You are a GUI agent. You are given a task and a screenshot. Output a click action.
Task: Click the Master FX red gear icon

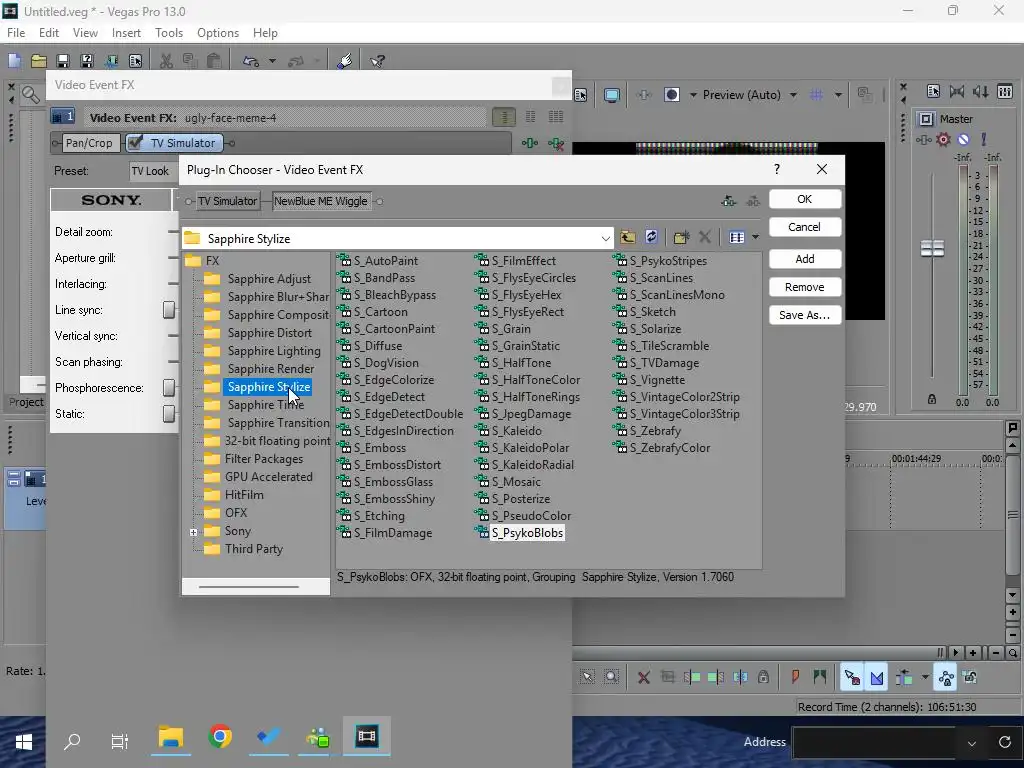point(943,139)
